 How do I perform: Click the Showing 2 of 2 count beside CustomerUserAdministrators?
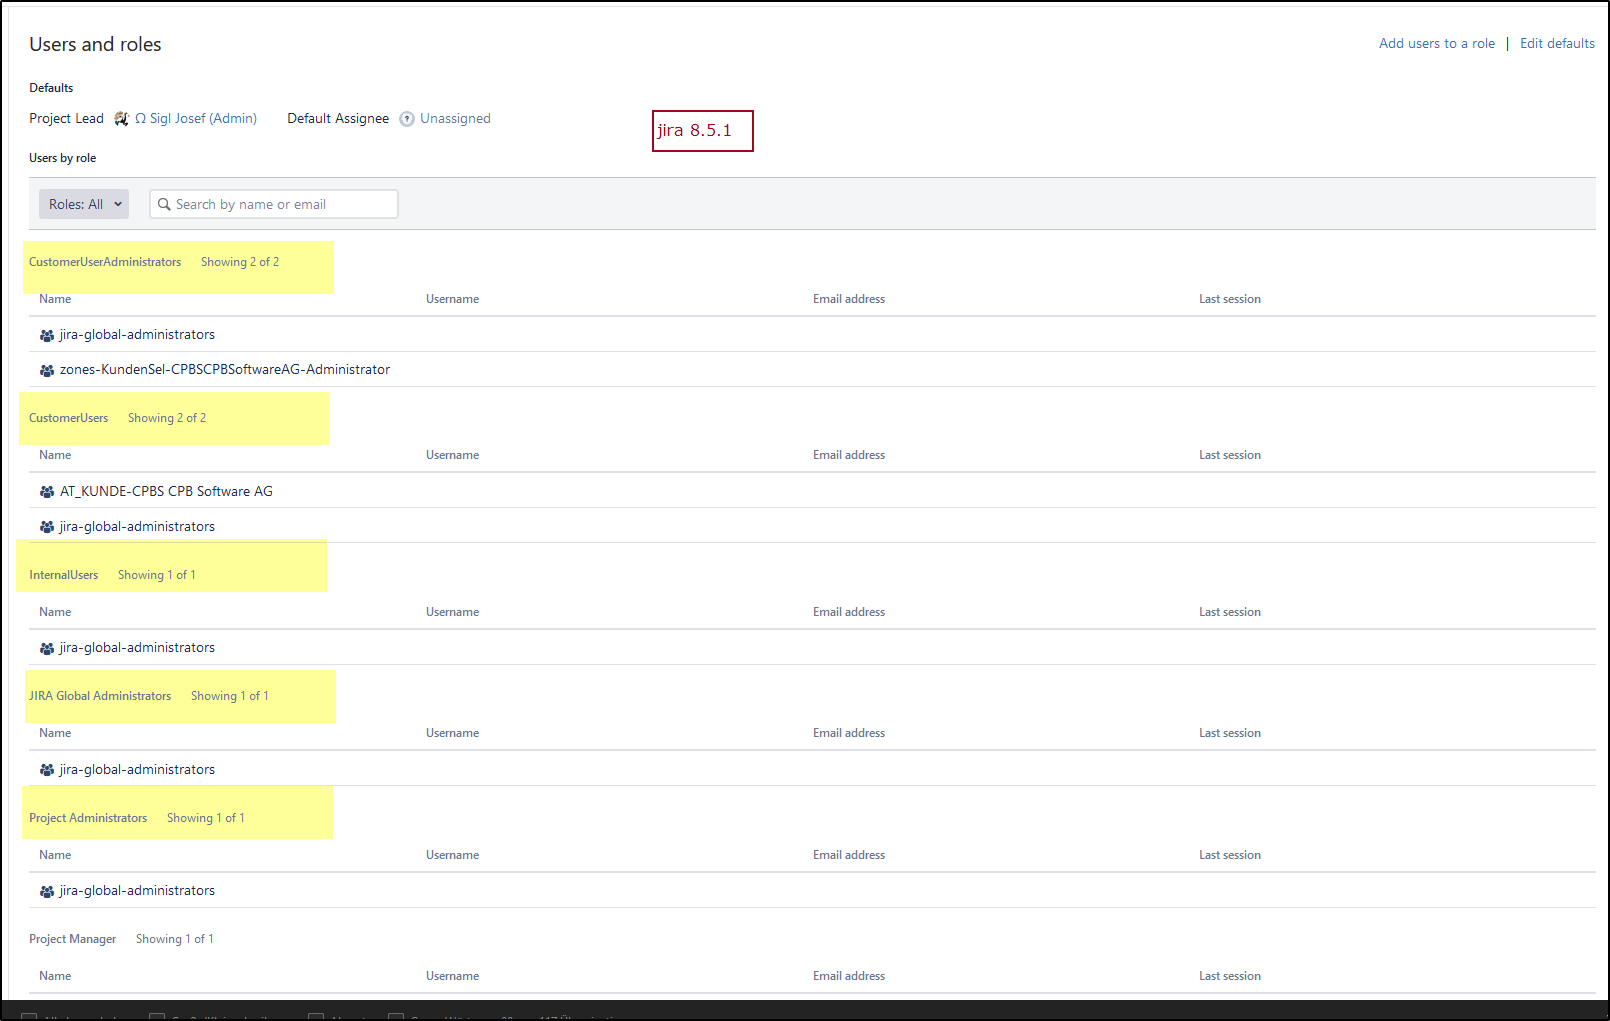click(240, 262)
